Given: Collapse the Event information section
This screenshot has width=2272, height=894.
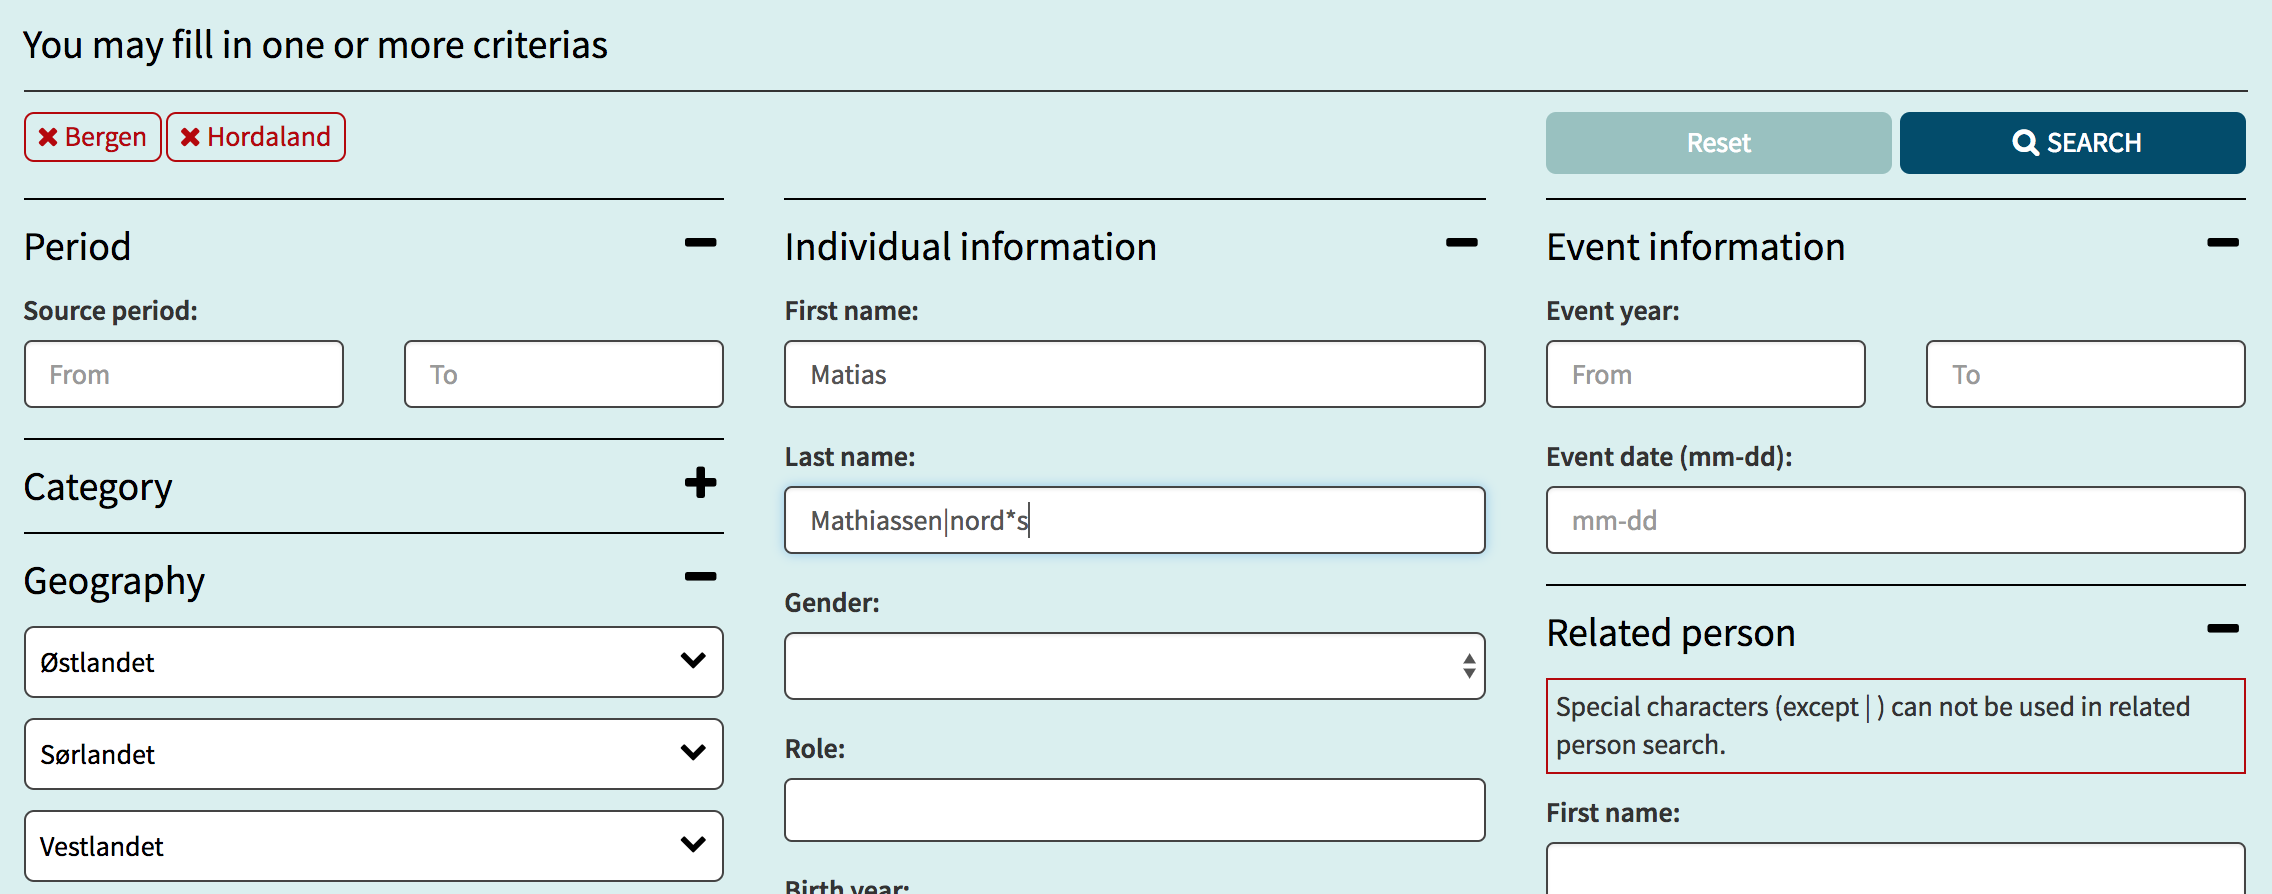Looking at the screenshot, I should 2222,243.
